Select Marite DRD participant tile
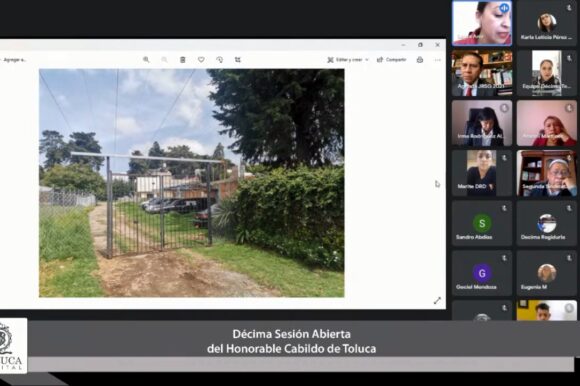 482,173
